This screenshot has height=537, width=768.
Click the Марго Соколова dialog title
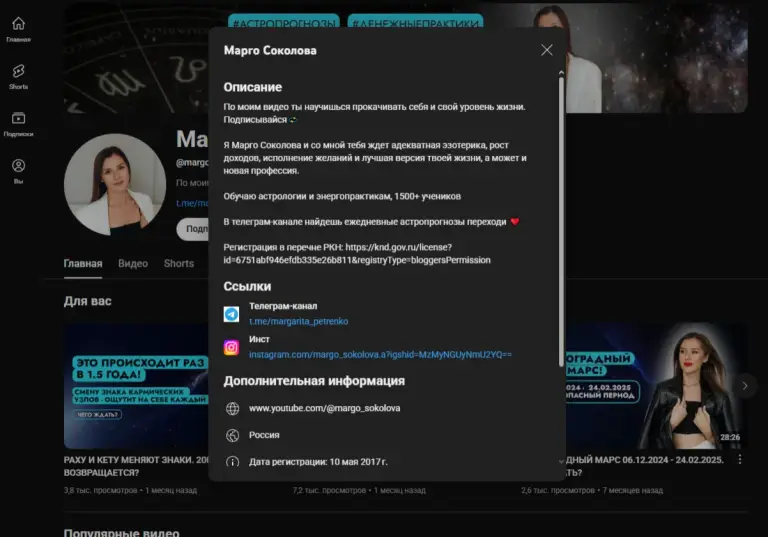(270, 50)
